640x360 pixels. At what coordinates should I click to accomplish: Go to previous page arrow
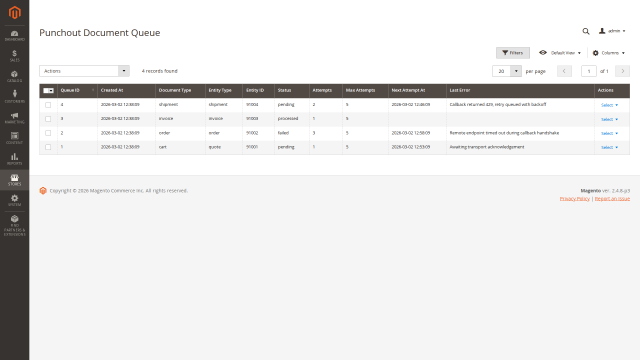564,71
